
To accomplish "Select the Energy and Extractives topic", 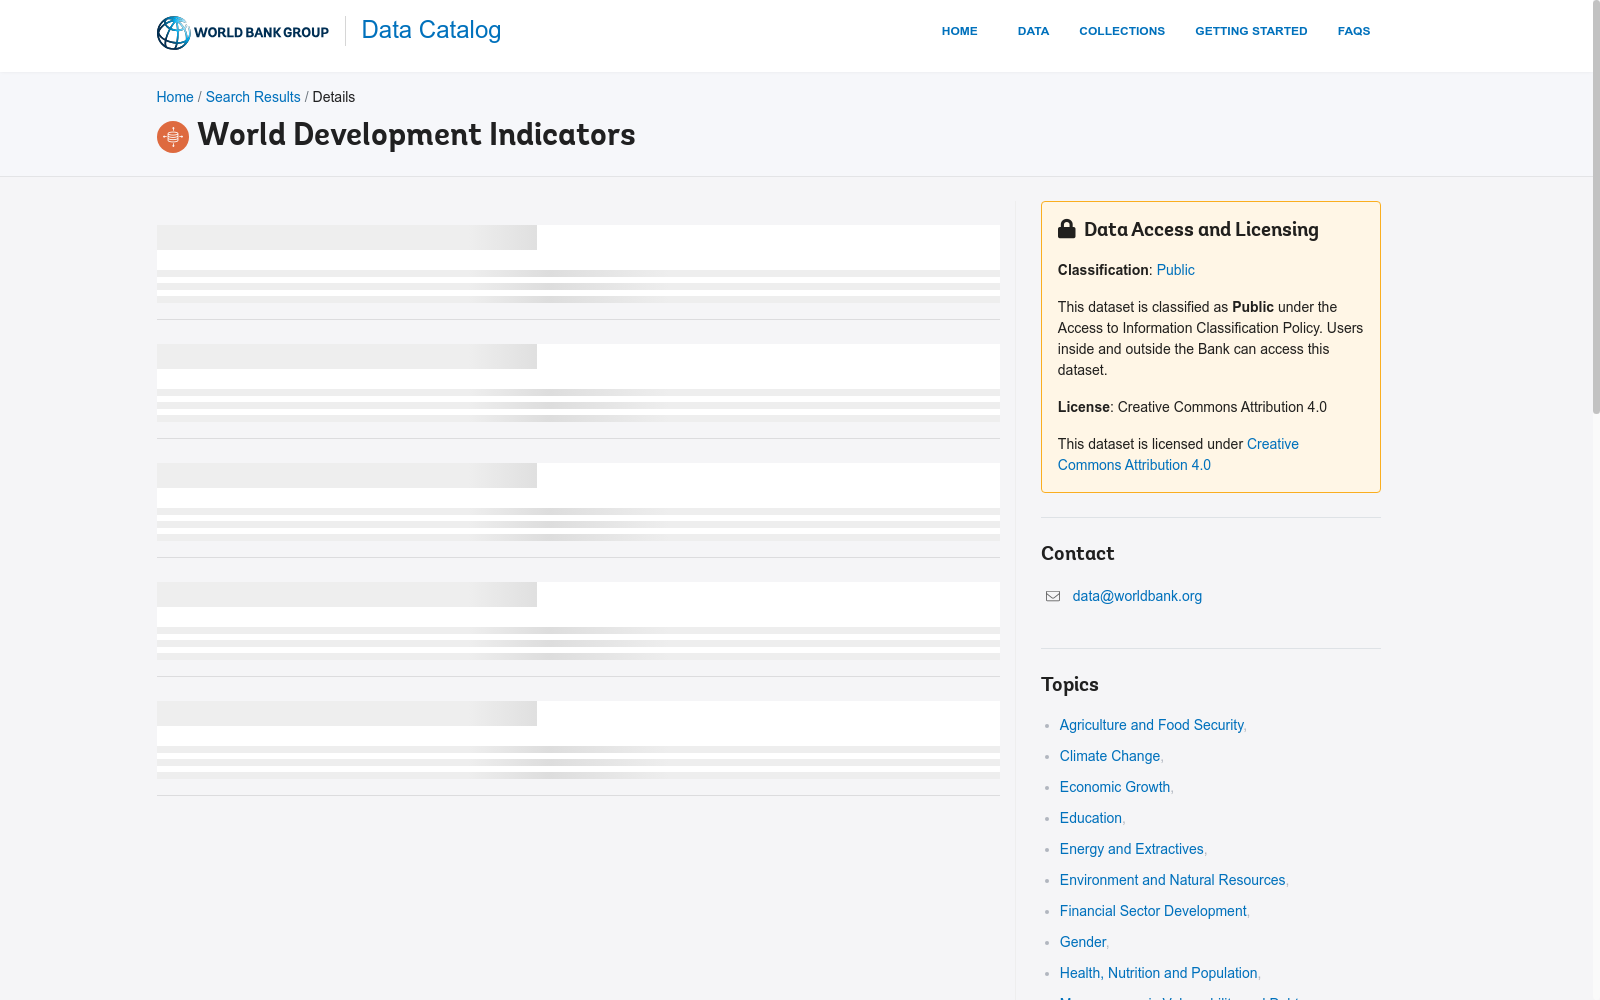I will [x=1132, y=849].
